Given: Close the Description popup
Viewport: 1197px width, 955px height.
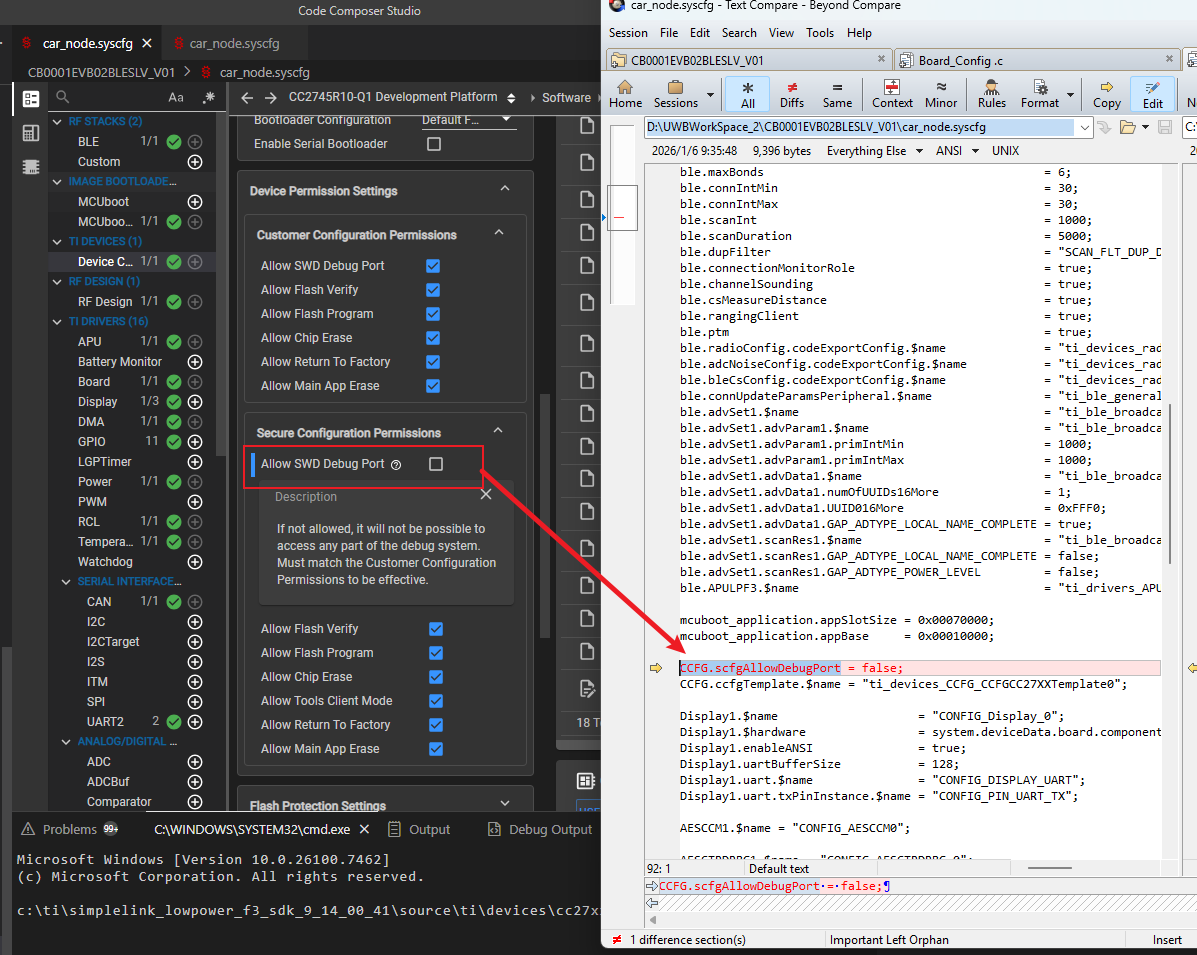Looking at the screenshot, I should click(x=486, y=495).
